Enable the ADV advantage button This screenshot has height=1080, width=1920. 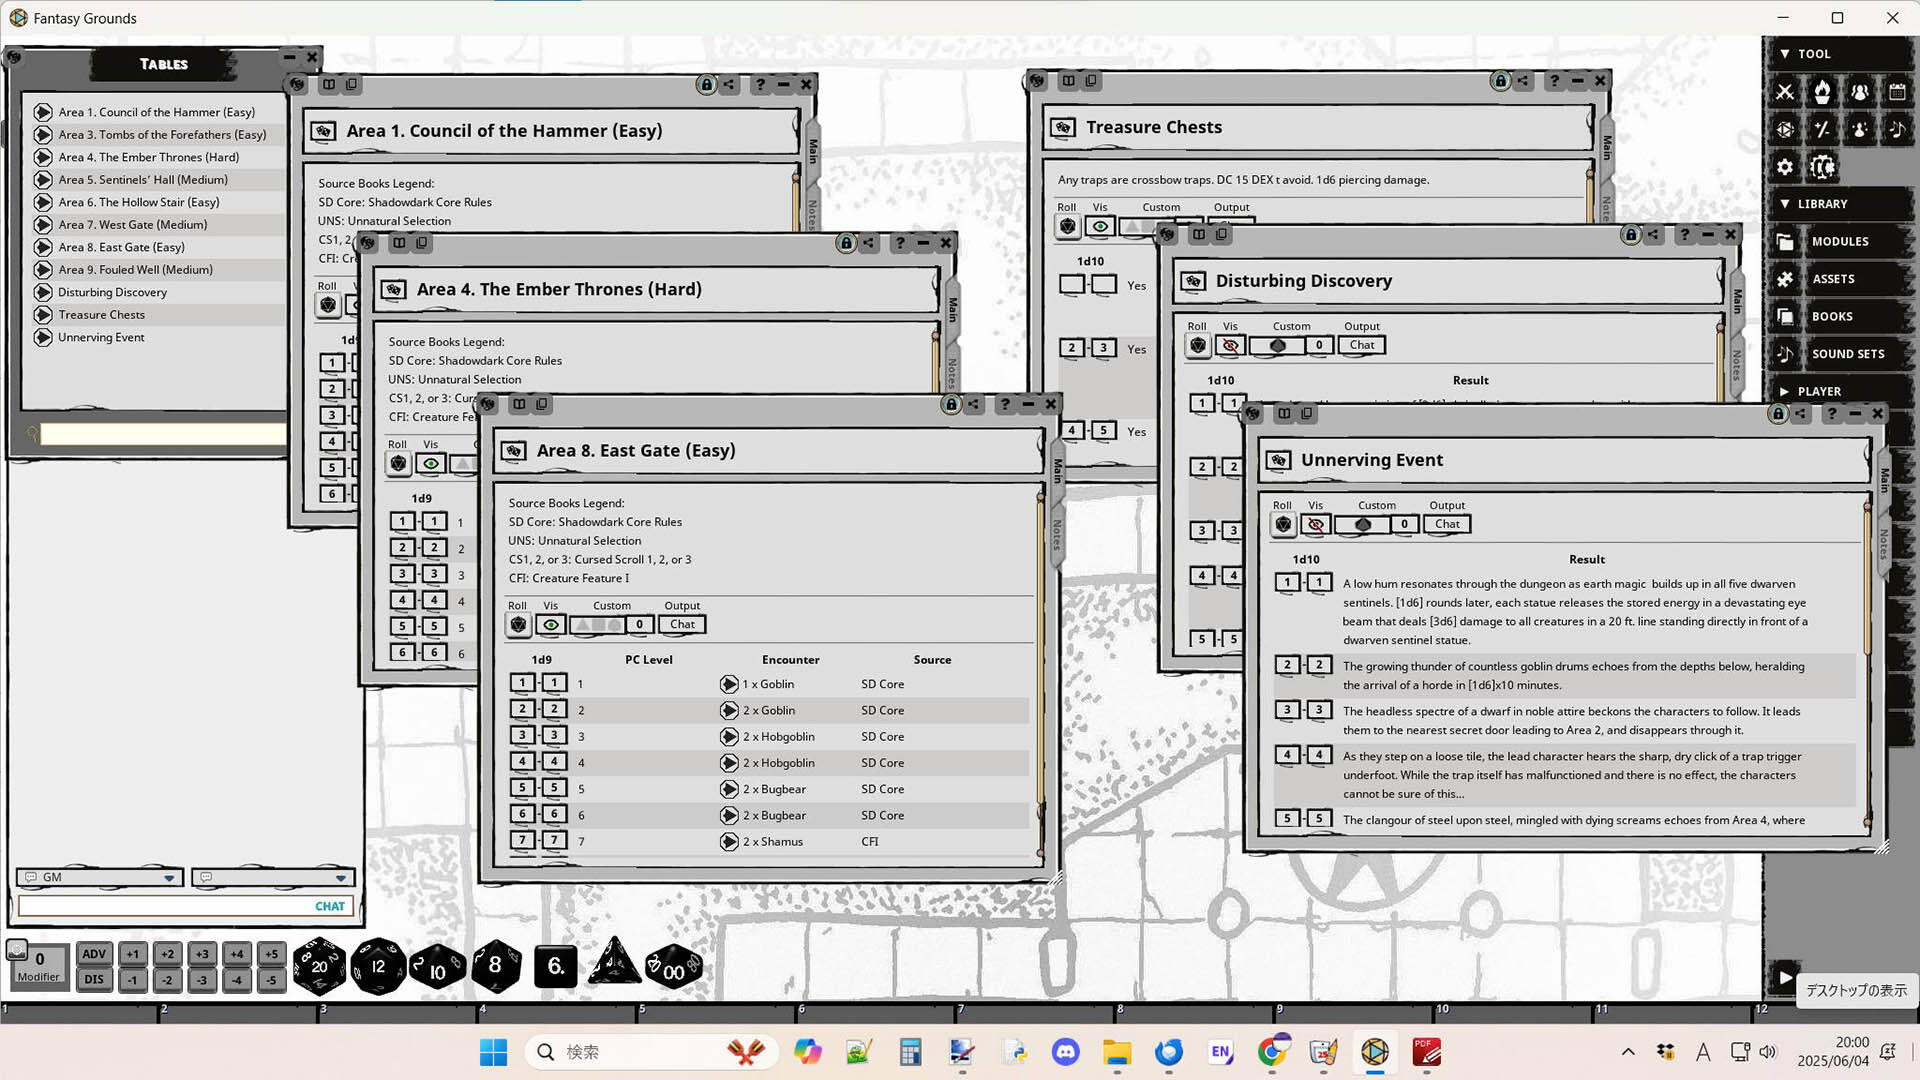tap(93, 954)
